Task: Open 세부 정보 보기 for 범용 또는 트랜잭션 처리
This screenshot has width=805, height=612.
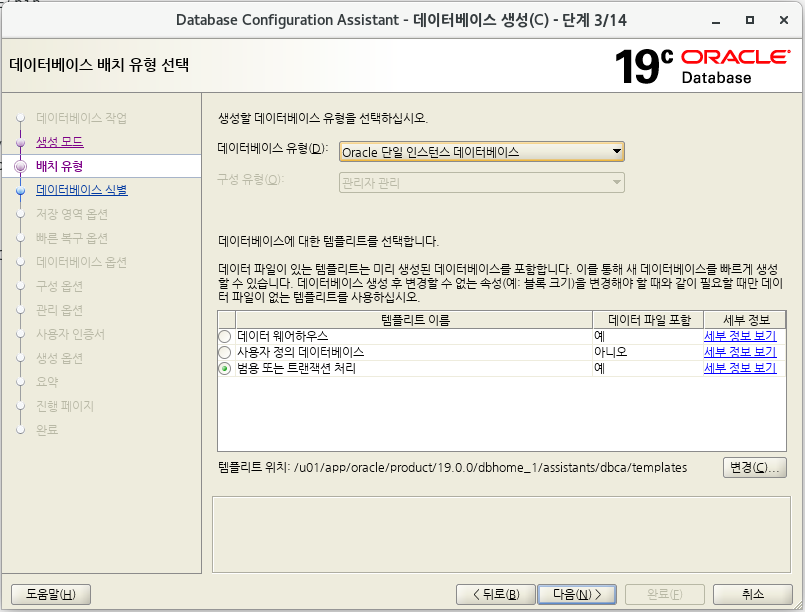Action: coord(740,368)
